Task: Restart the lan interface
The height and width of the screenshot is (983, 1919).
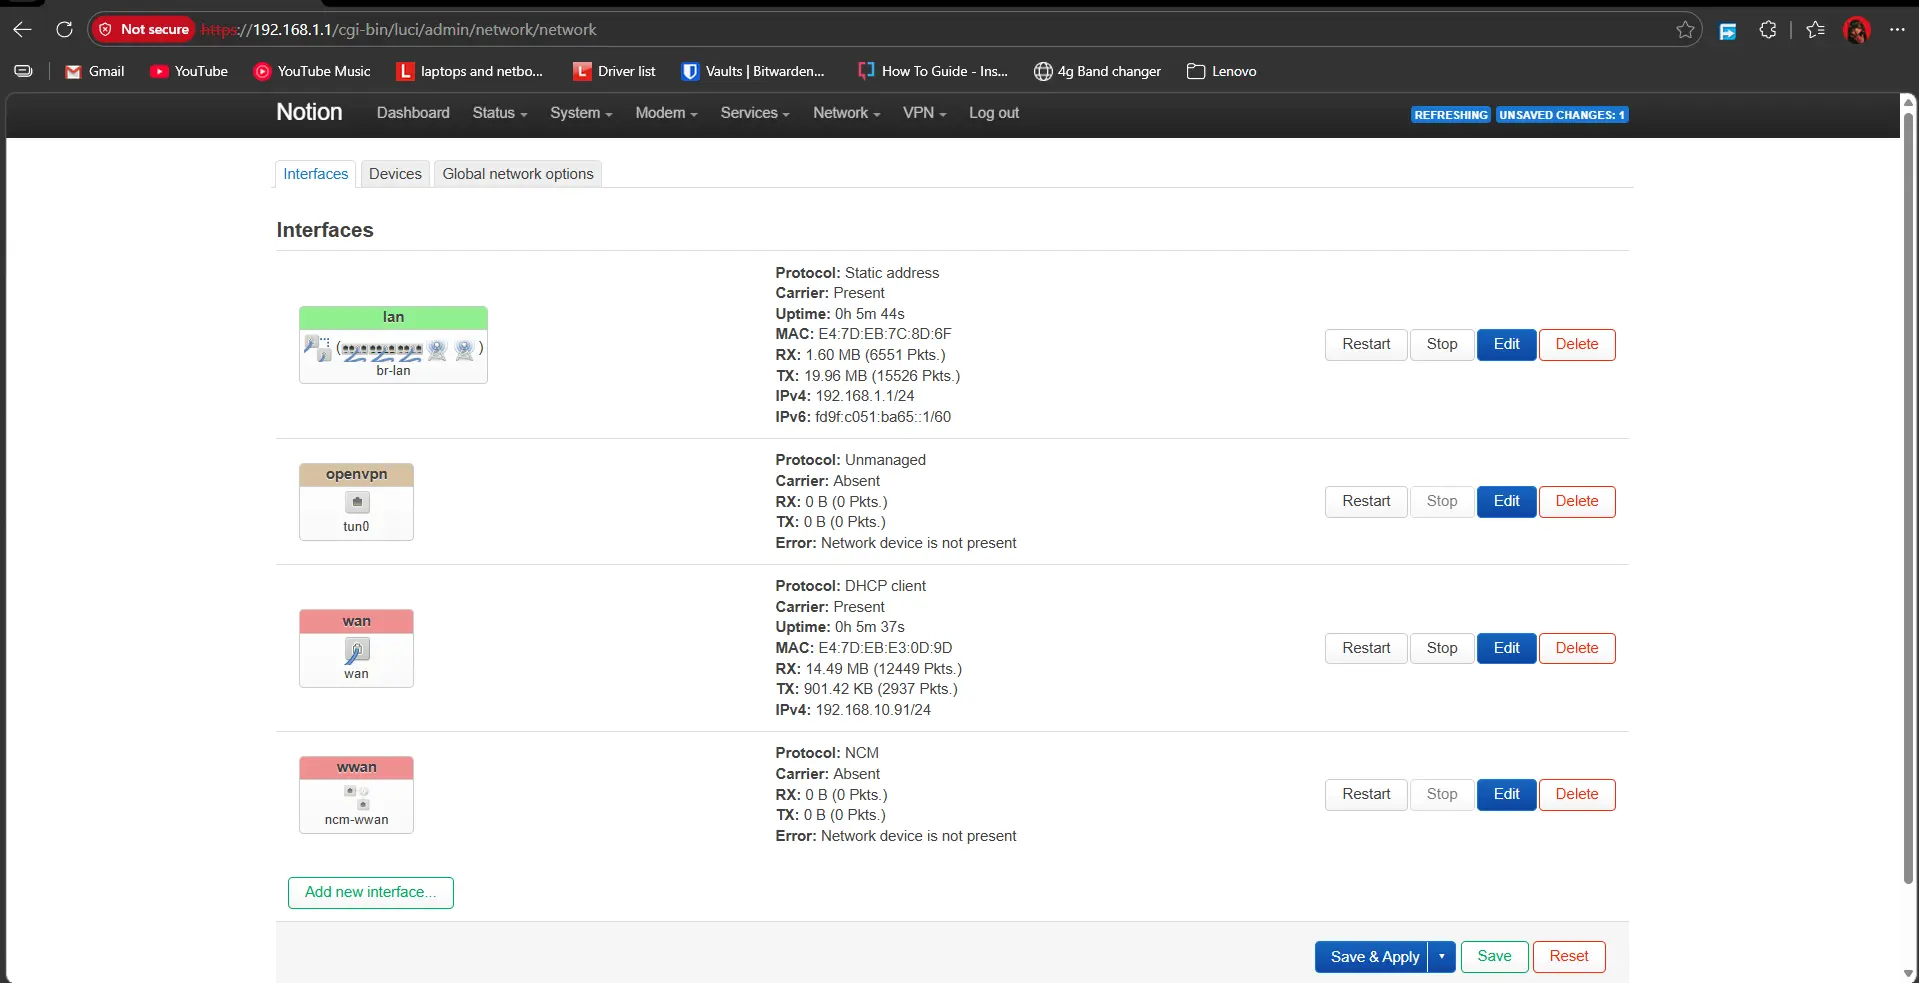Action: [1366, 345]
